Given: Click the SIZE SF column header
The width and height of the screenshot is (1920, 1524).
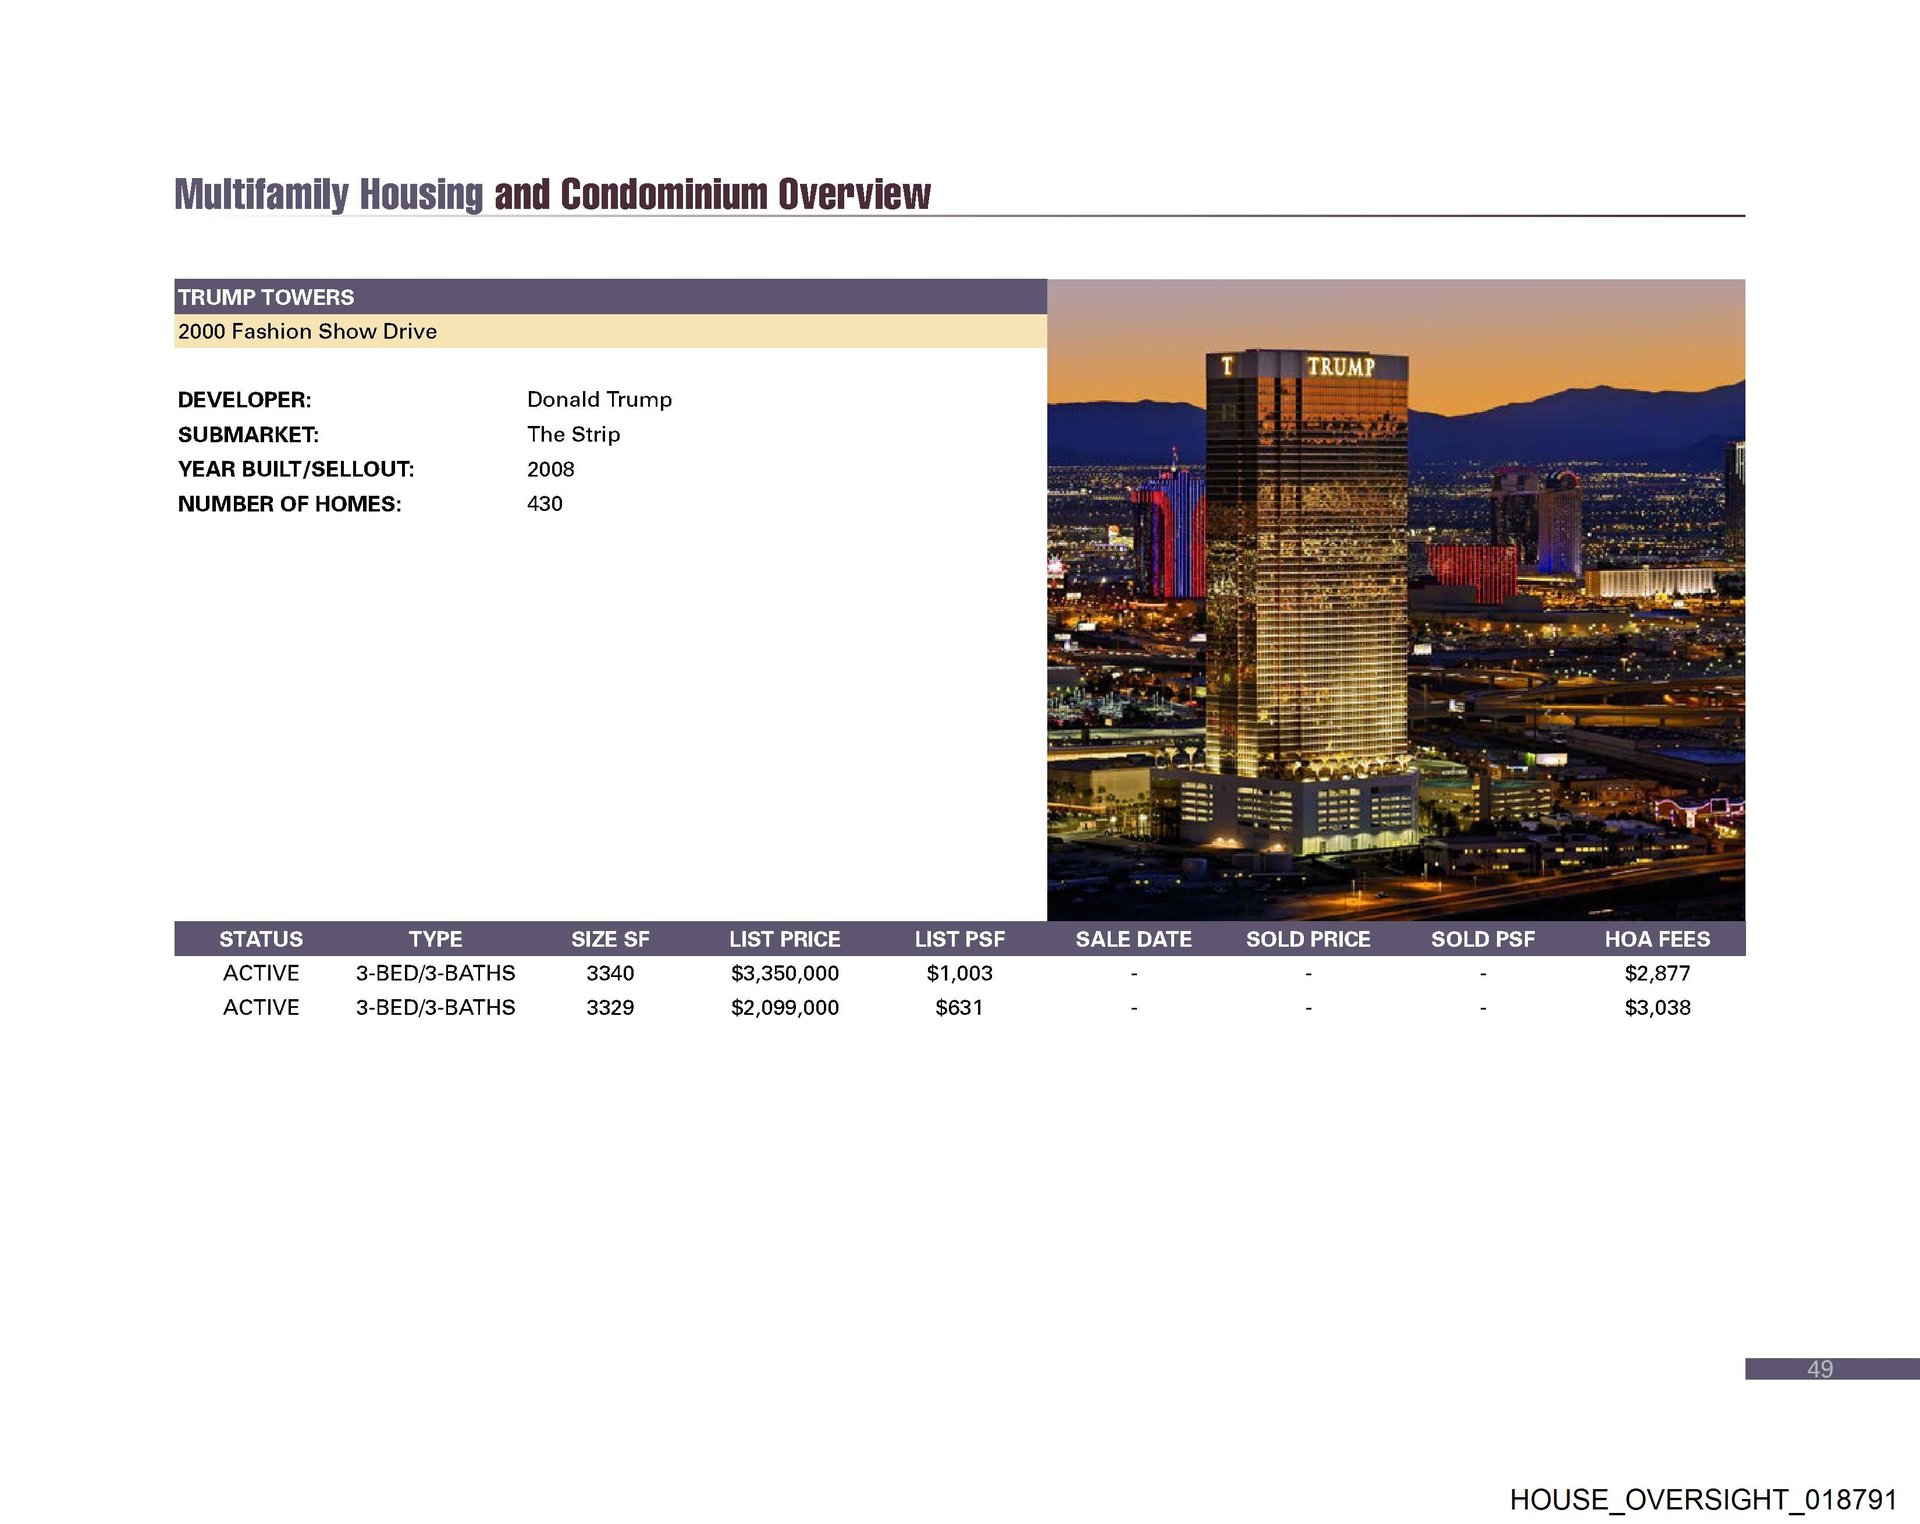Looking at the screenshot, I should (x=610, y=939).
